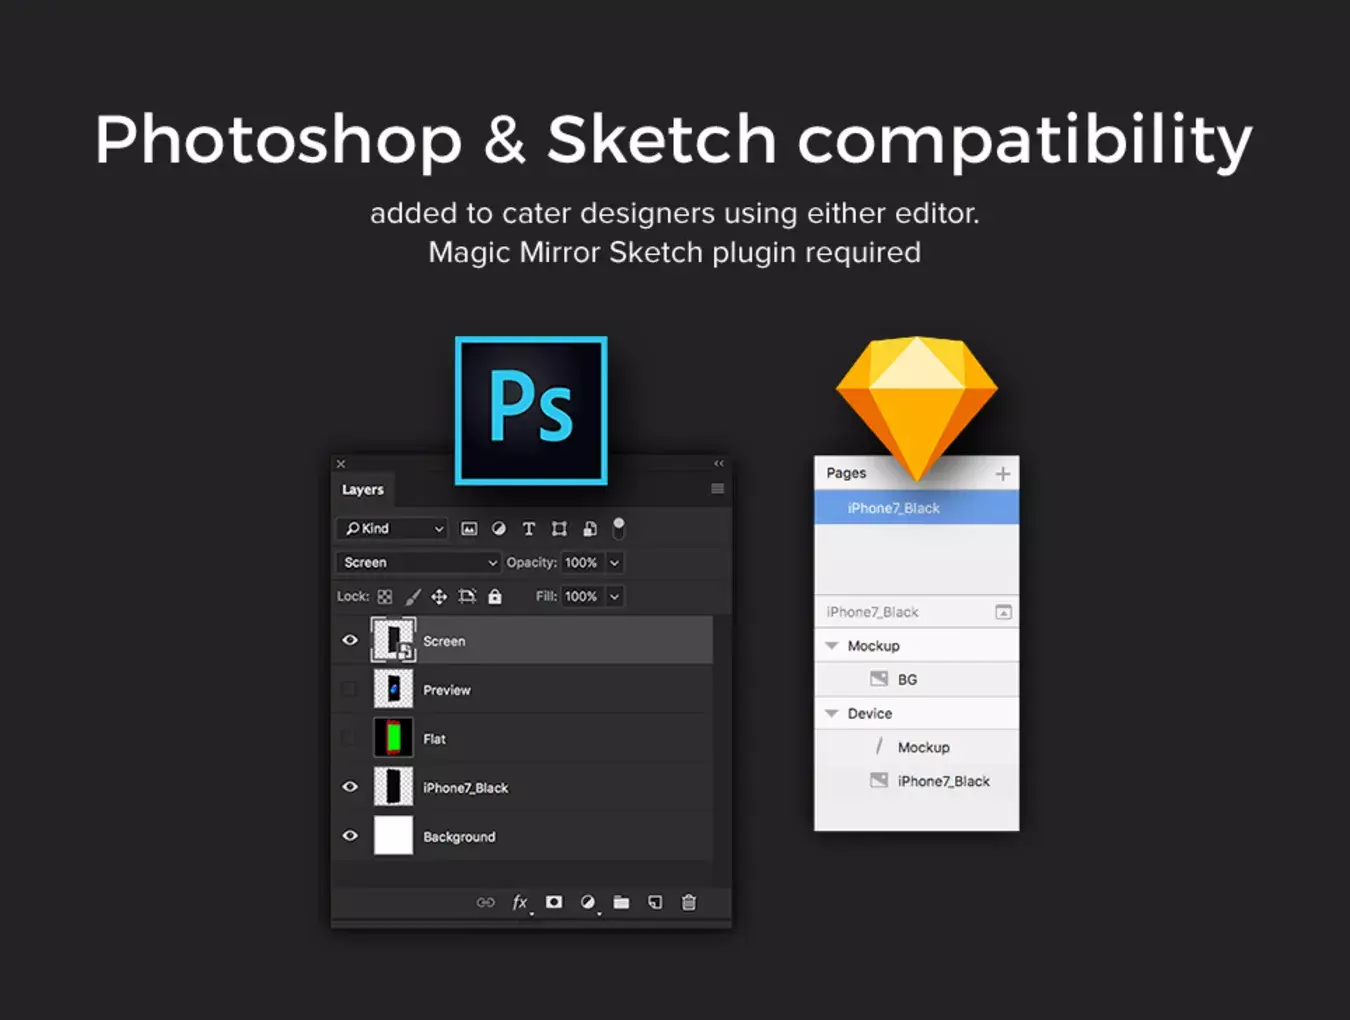Screen dimensions: 1350x1020
Task: Select the Photoshop layer name iPhone7_Black
Action: (466, 789)
